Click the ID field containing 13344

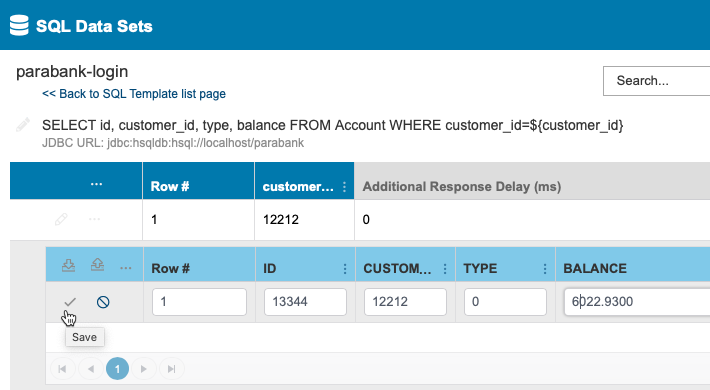305,302
